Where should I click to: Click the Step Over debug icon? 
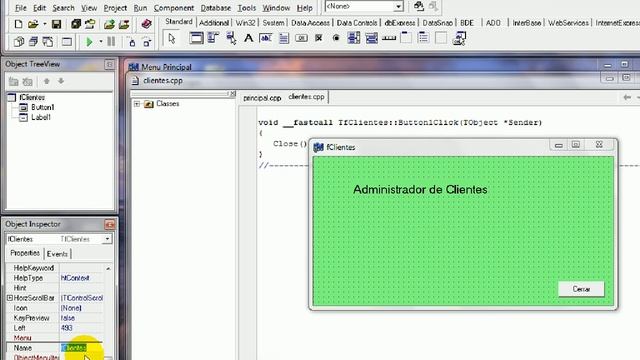pyautogui.click(x=147, y=42)
